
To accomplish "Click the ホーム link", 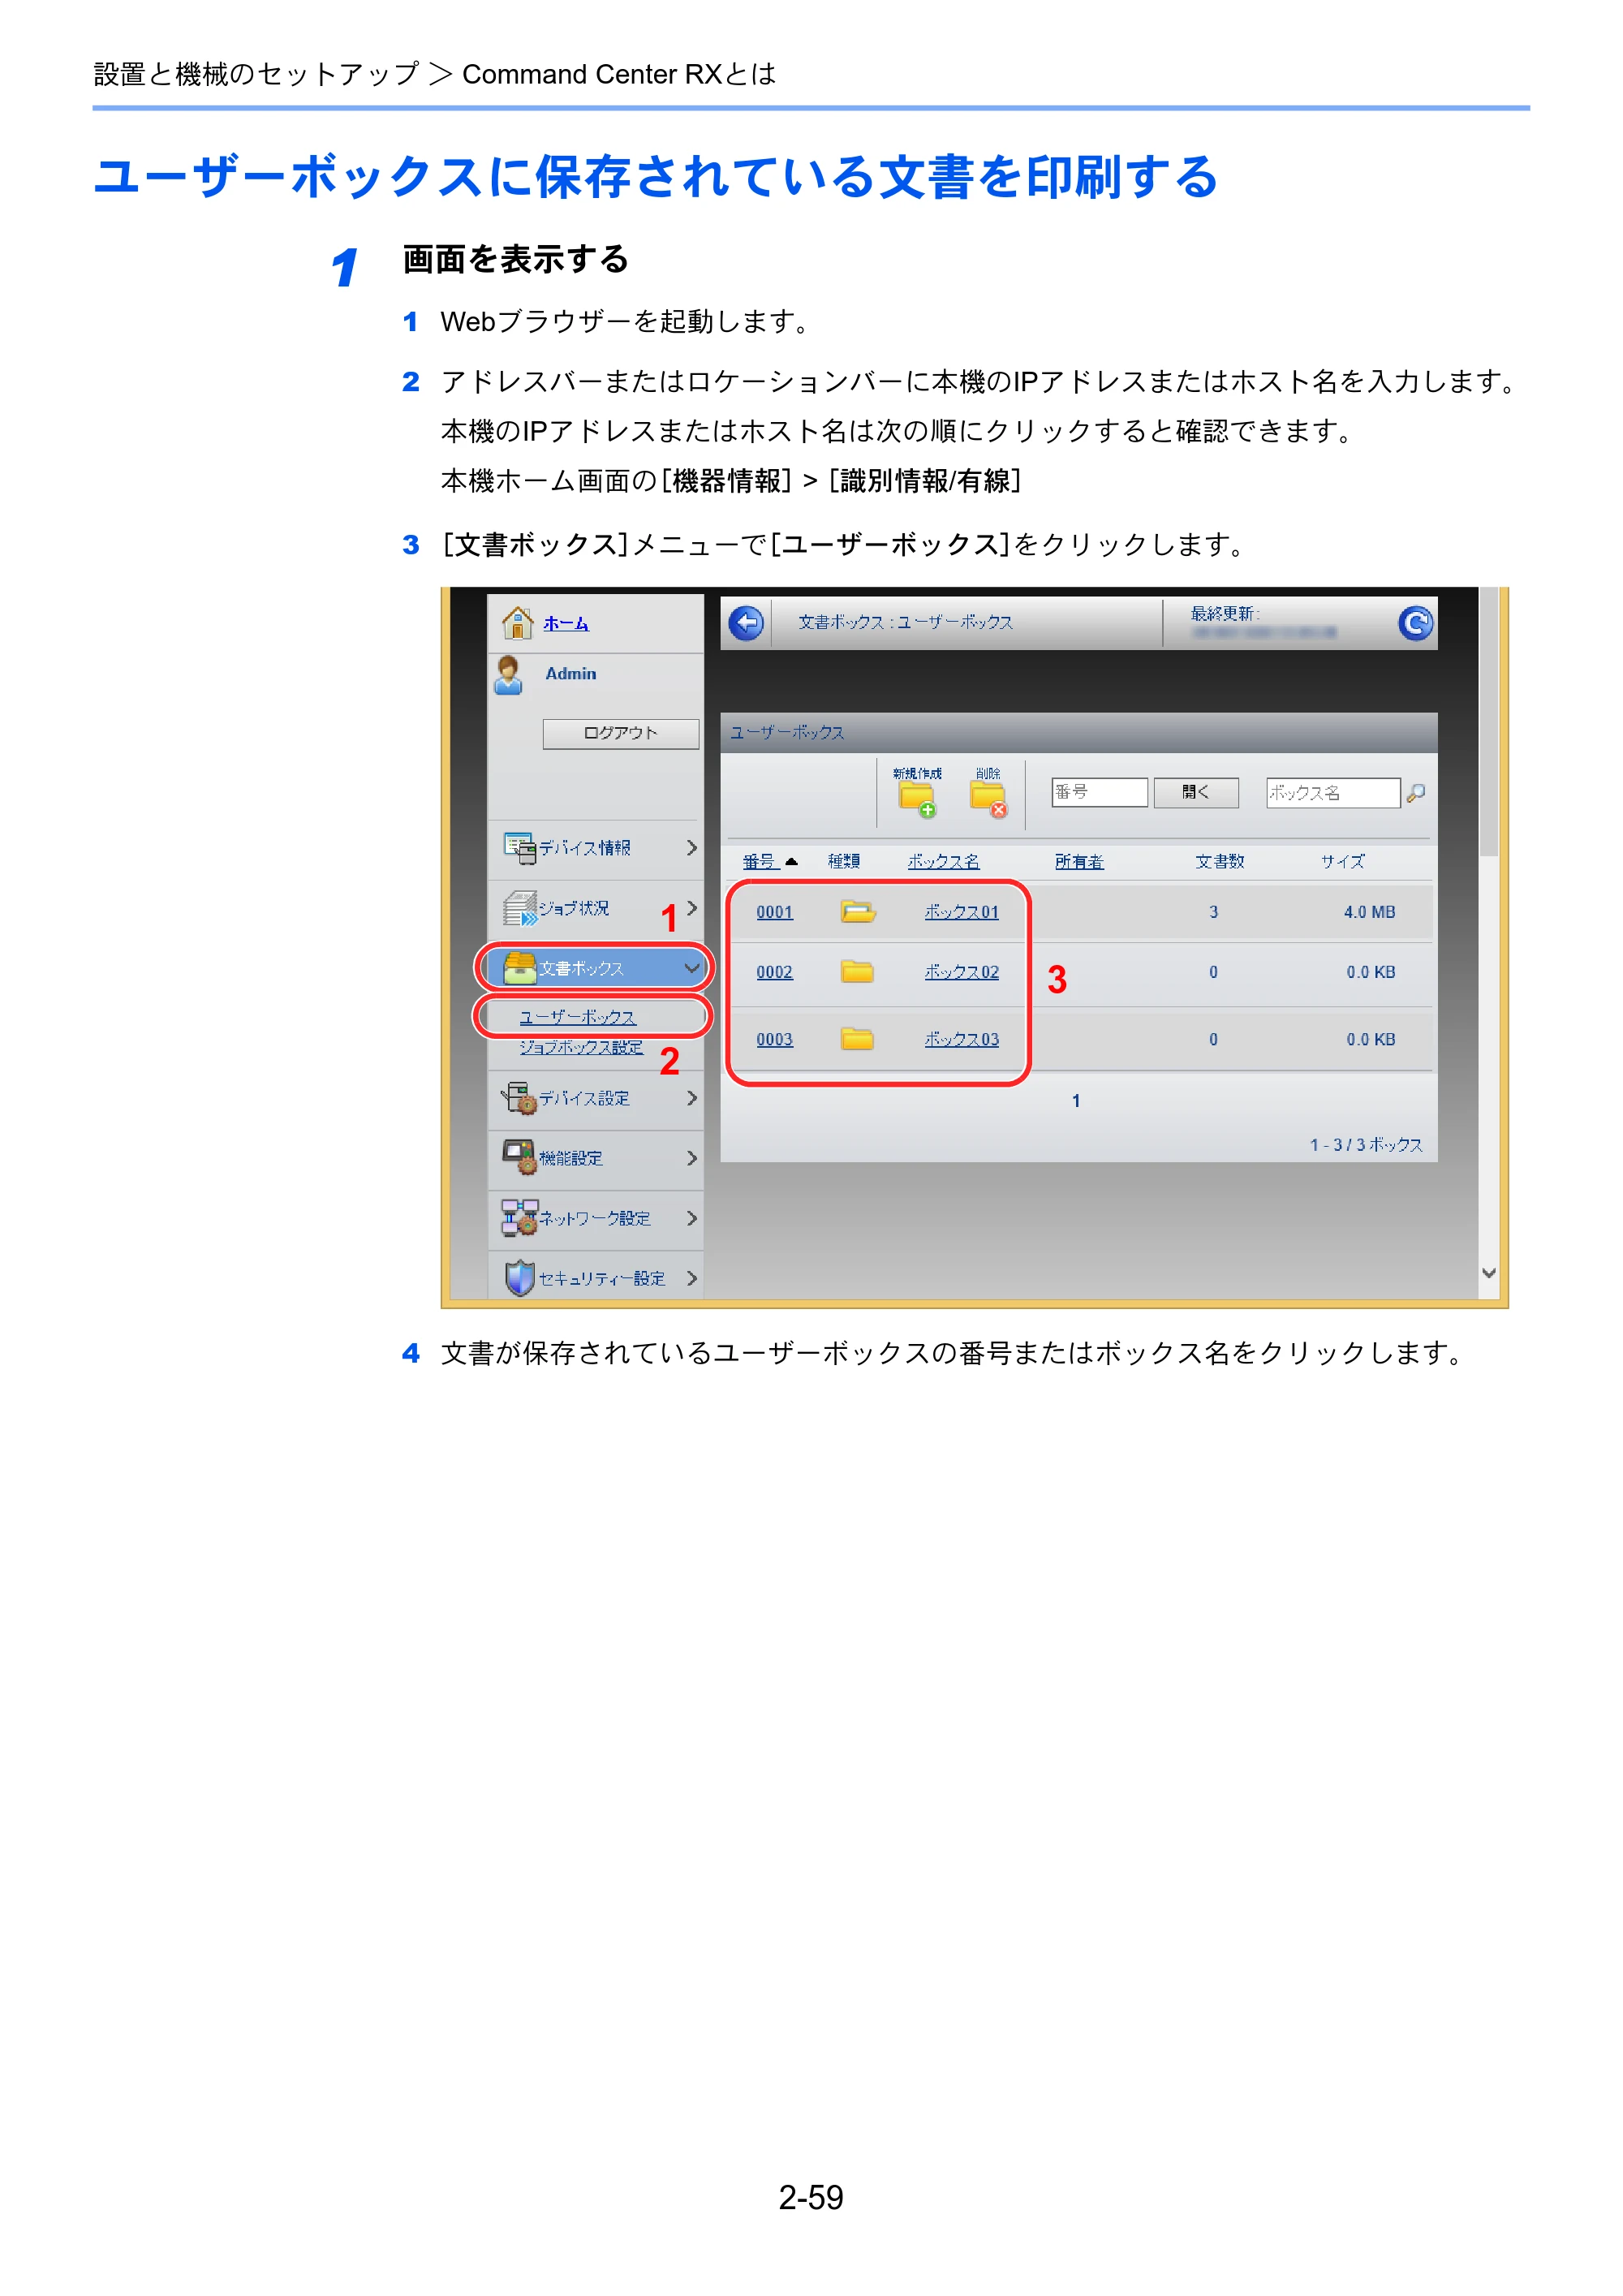I will [x=566, y=623].
